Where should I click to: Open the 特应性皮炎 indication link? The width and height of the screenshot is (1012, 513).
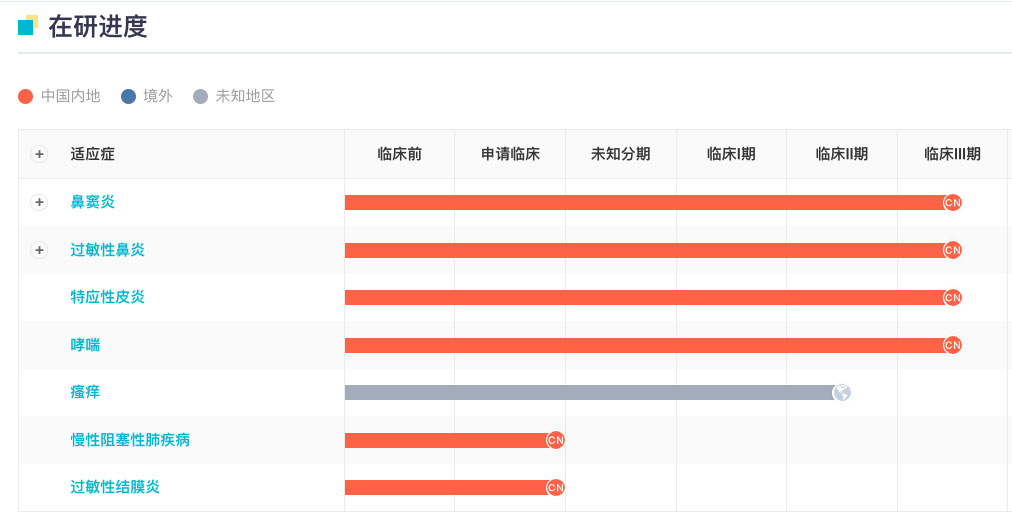coord(108,297)
